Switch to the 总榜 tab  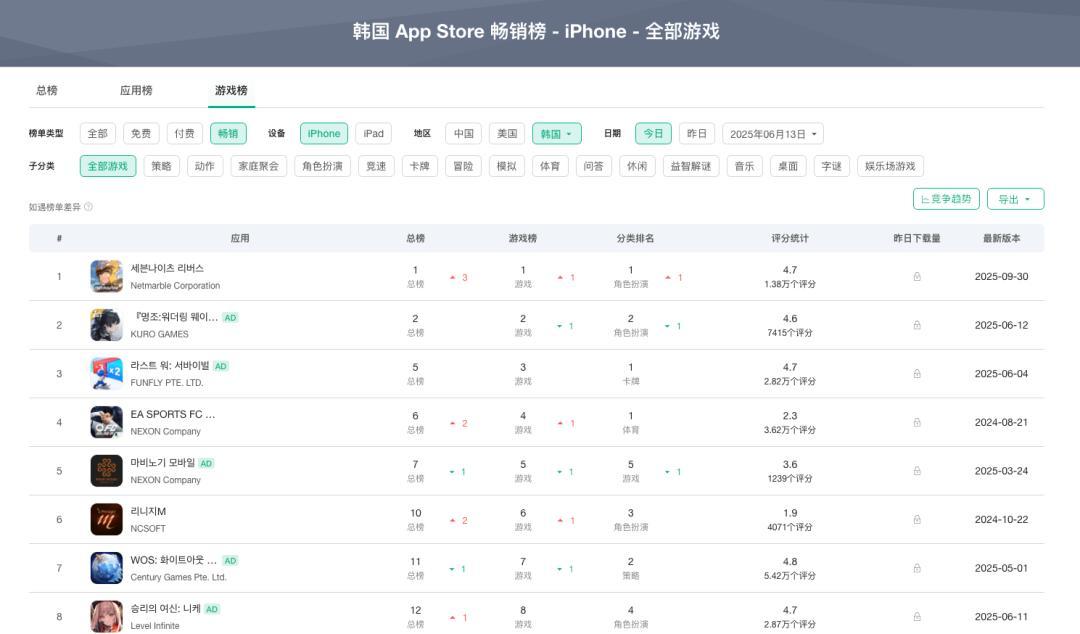pyautogui.click(x=47, y=90)
